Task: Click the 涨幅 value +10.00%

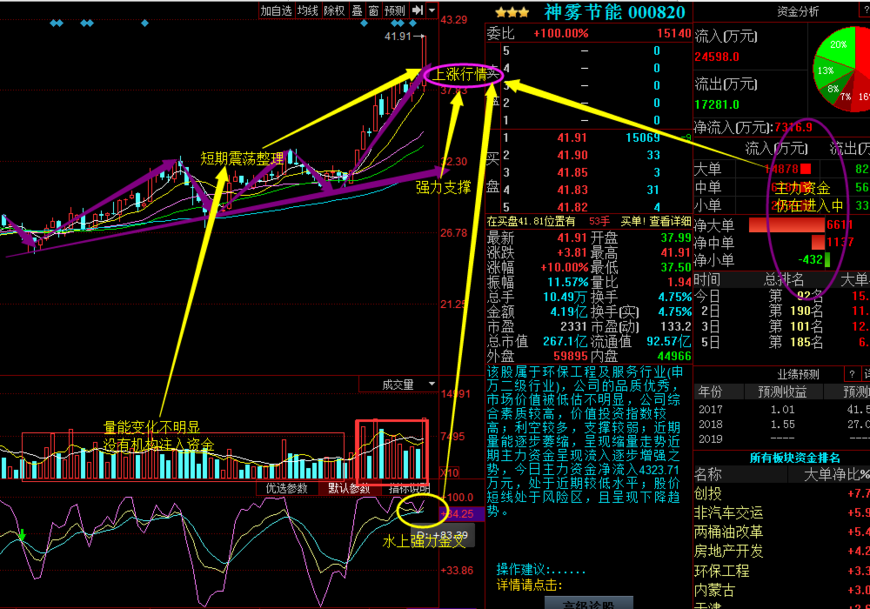Action: [564, 267]
